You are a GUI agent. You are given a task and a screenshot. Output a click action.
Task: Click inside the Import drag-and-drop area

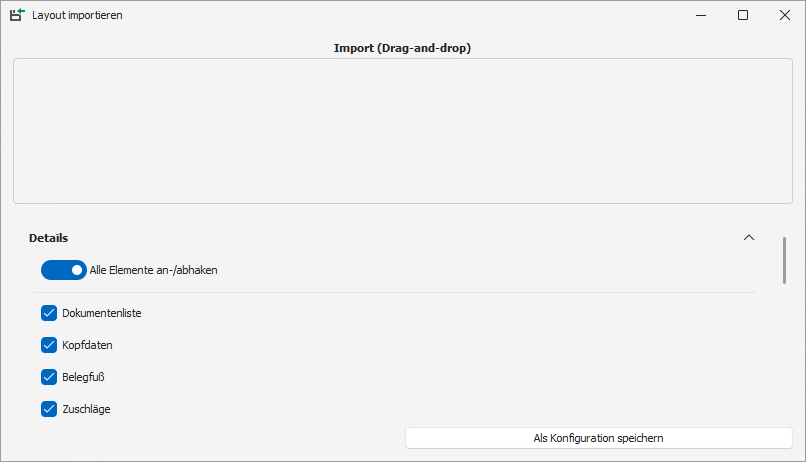[402, 131]
